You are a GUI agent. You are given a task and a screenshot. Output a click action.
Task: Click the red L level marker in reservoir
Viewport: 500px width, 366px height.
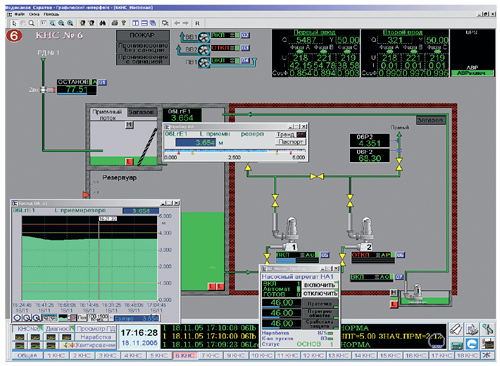(x=129, y=161)
